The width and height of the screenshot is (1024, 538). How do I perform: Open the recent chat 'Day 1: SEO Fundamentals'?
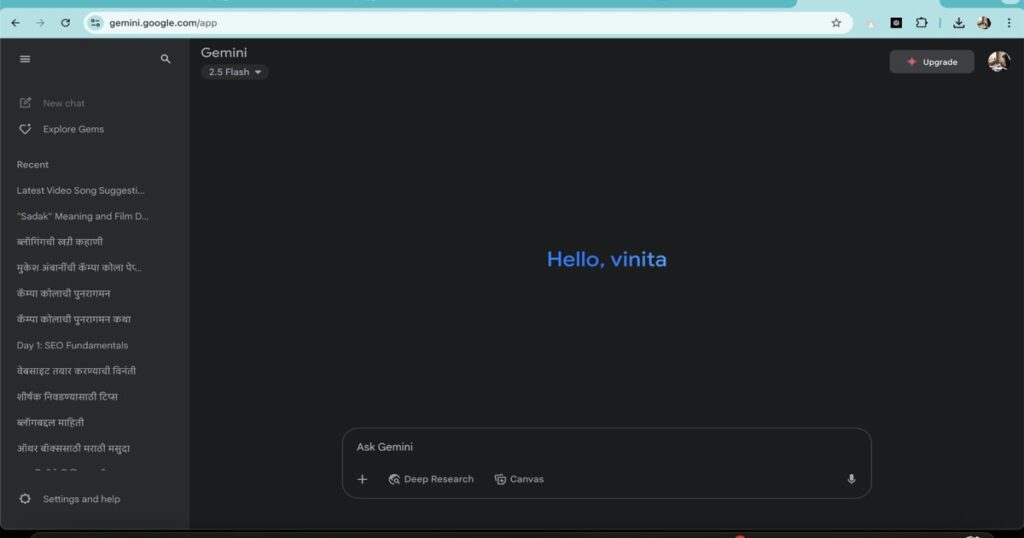click(72, 345)
